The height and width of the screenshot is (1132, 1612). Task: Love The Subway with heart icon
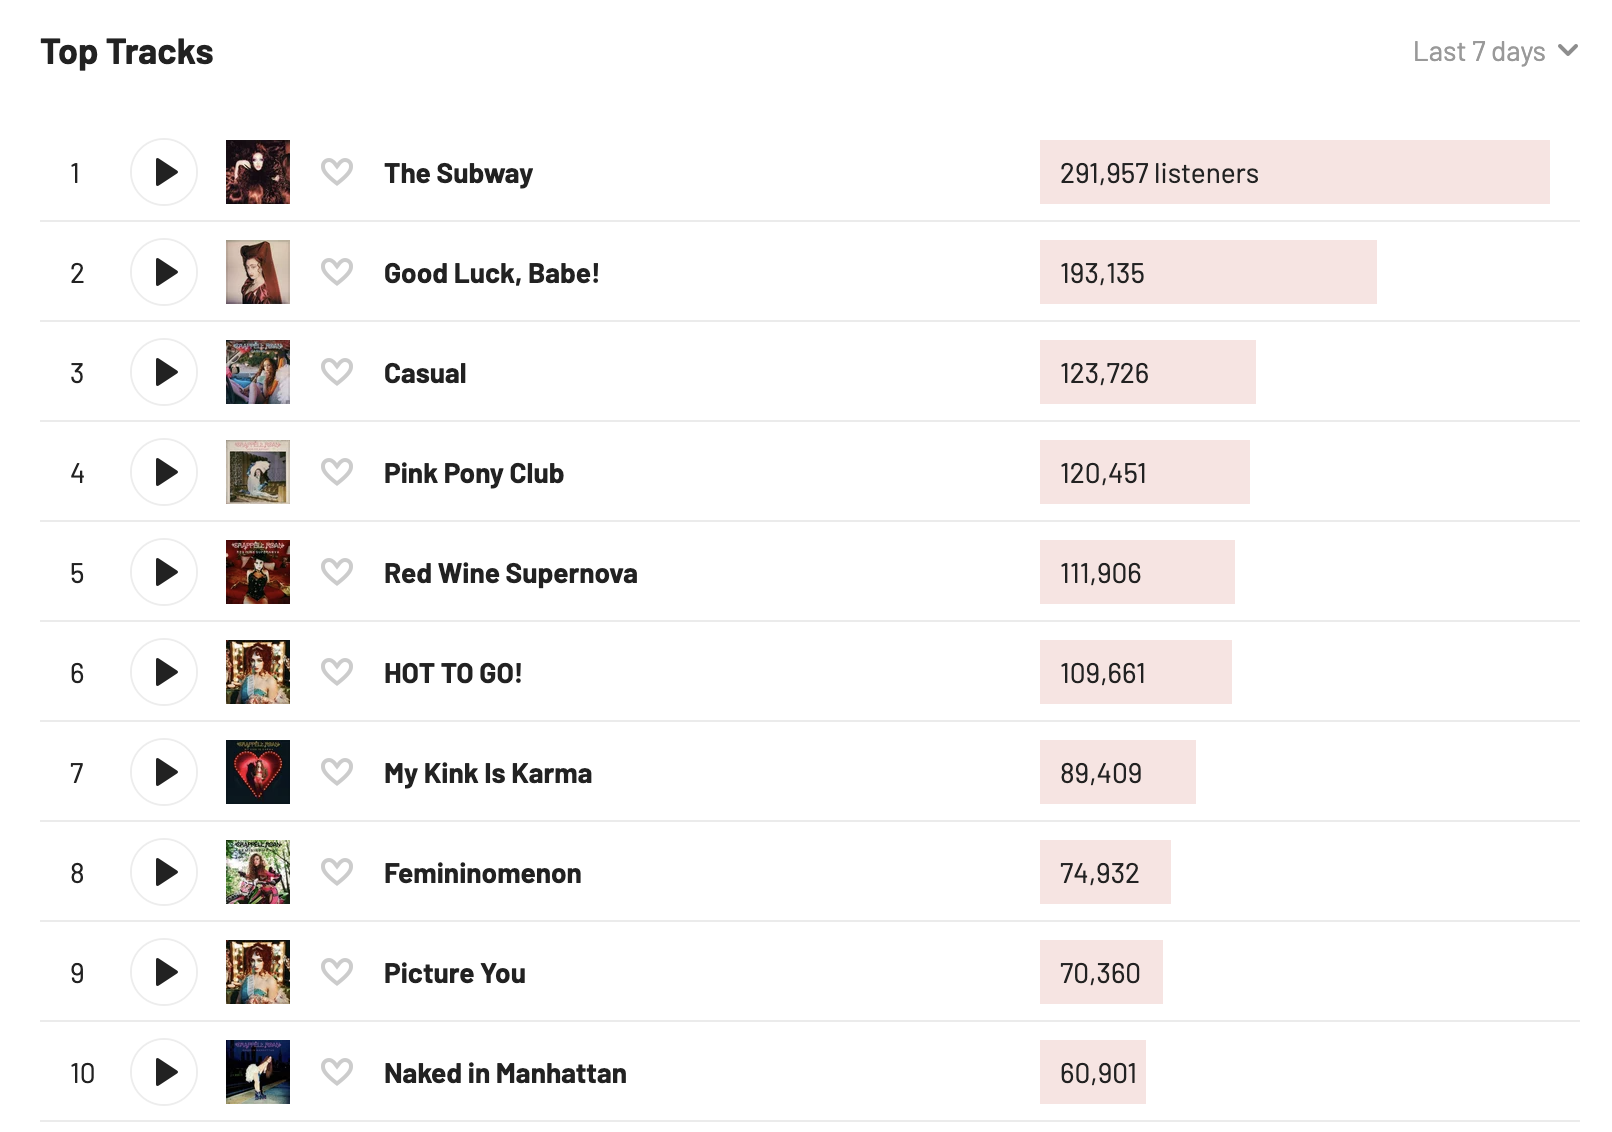[337, 172]
